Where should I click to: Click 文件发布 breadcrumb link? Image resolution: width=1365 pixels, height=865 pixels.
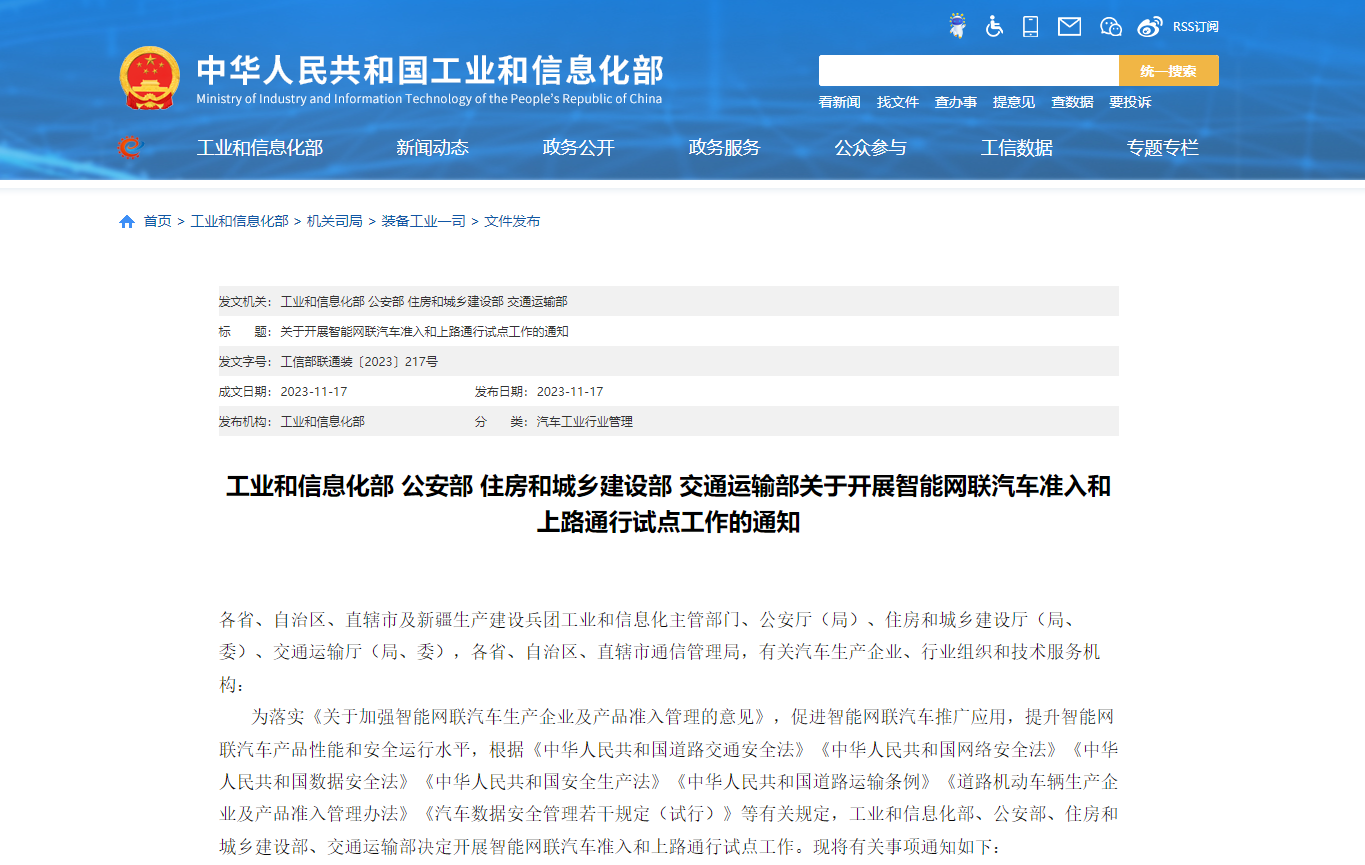coord(513,221)
